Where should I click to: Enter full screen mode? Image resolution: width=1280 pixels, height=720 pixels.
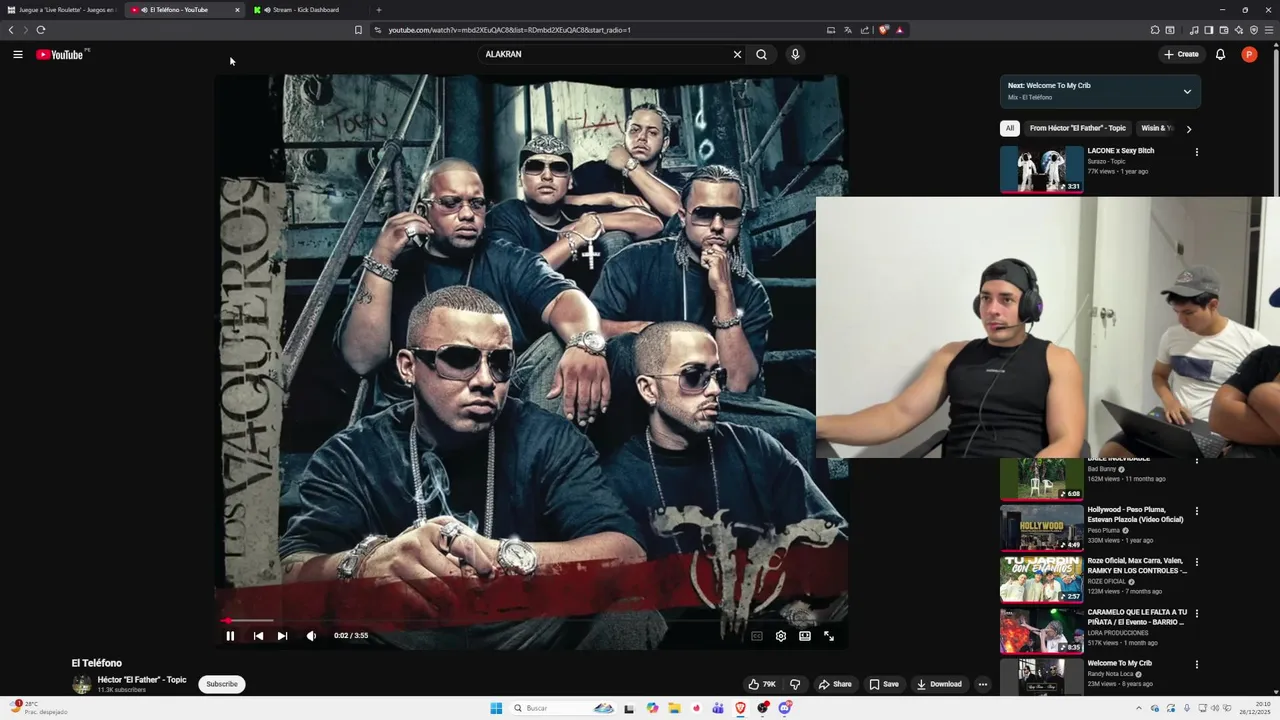click(x=829, y=636)
